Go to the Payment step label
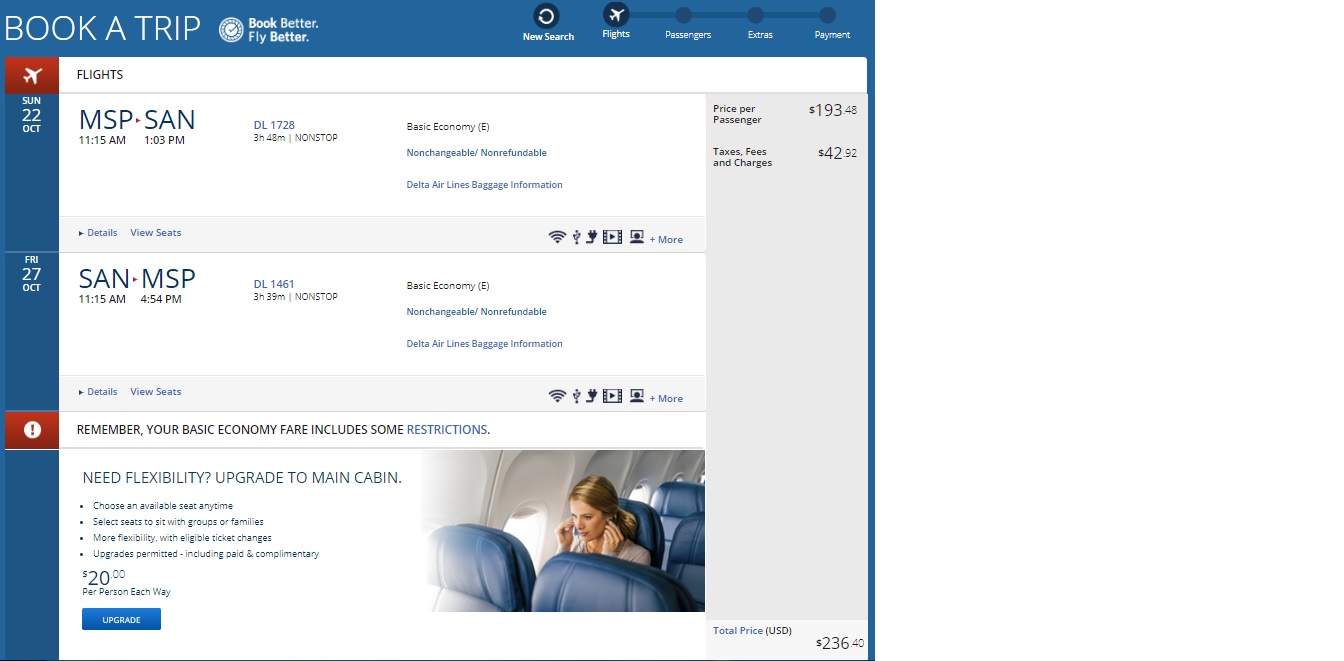This screenshot has height=661, width=1344. pos(832,35)
